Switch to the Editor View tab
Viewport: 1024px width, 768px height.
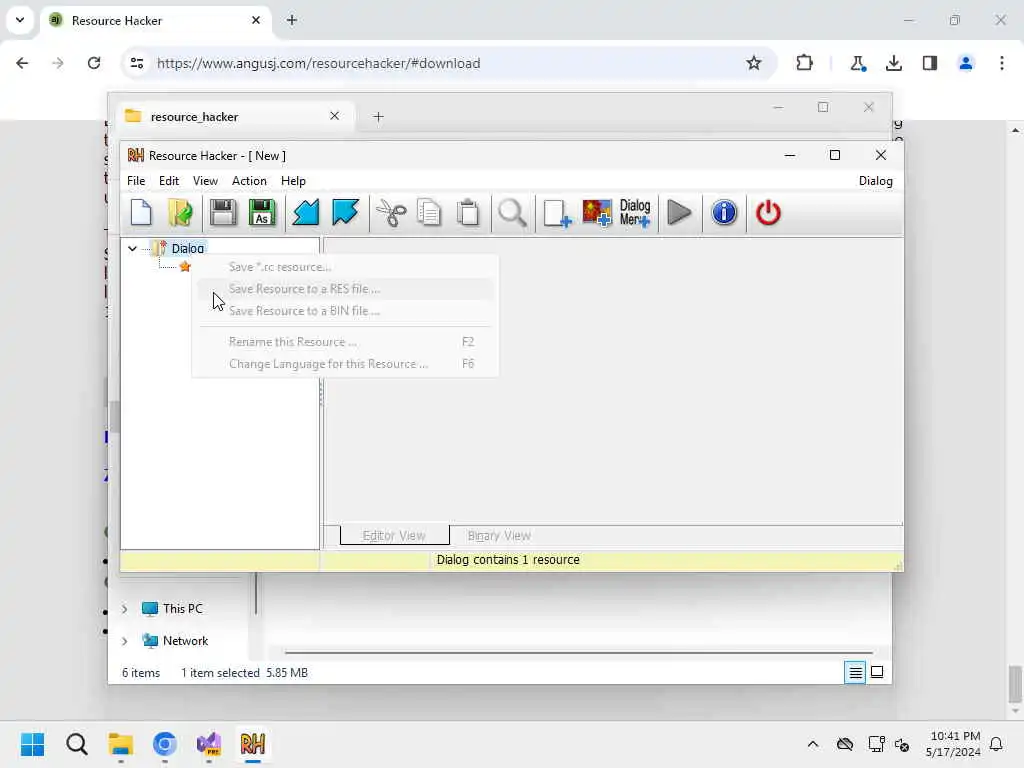(x=394, y=536)
